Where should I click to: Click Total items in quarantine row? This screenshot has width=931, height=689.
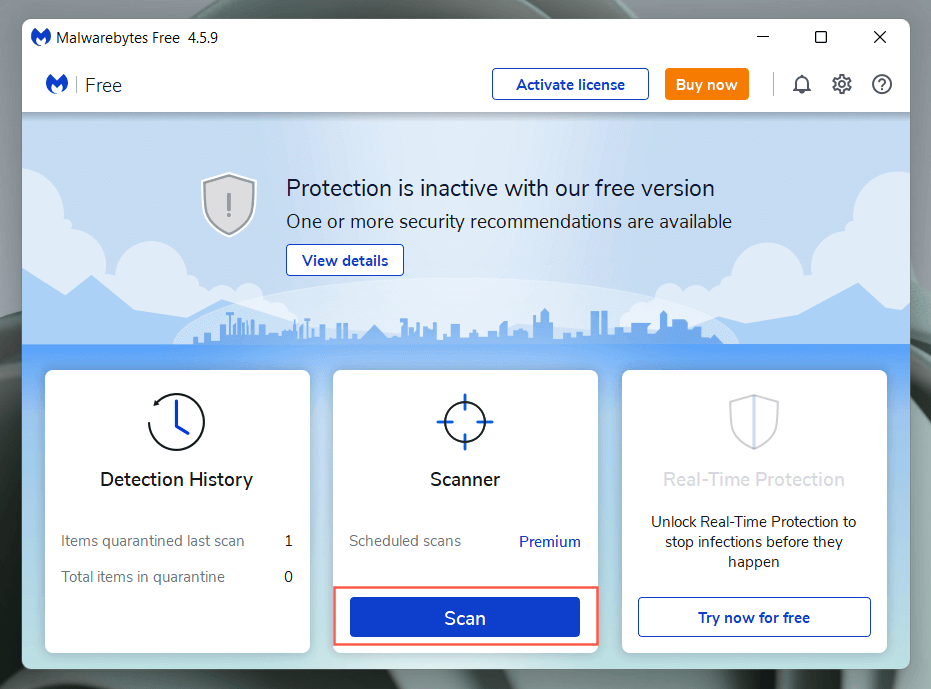click(x=143, y=577)
